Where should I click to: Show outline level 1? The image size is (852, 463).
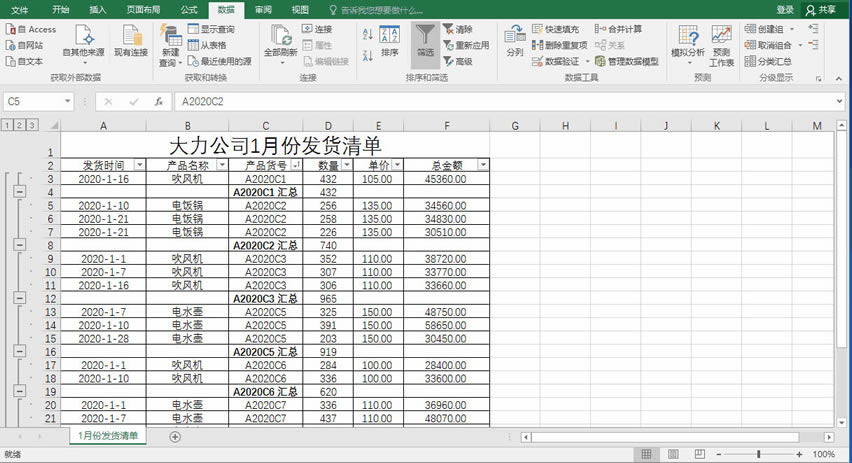pos(7,126)
